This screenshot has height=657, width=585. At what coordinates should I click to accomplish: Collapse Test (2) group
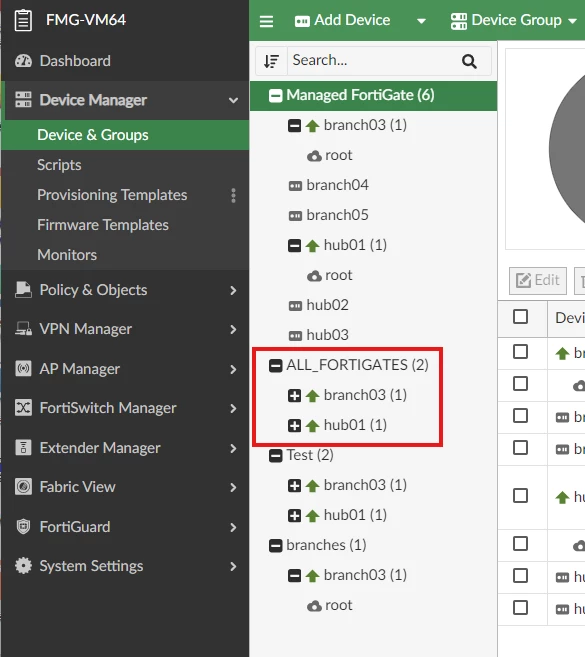[x=275, y=455]
